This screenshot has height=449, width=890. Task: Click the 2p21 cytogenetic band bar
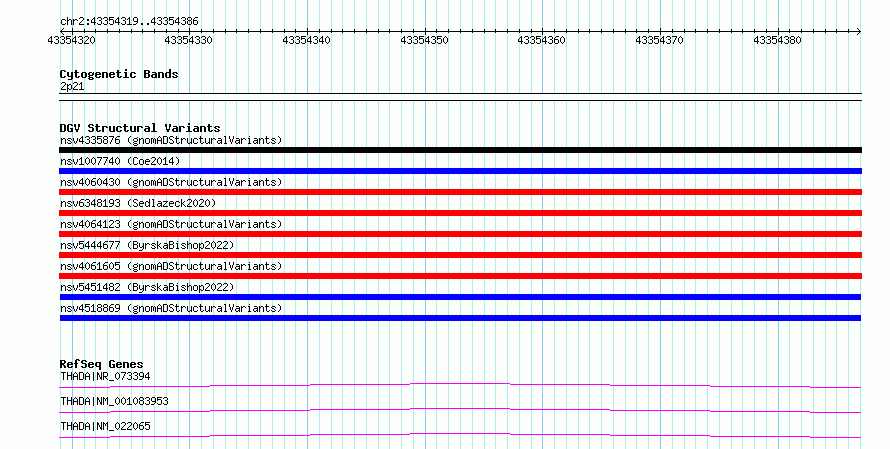pos(460,97)
